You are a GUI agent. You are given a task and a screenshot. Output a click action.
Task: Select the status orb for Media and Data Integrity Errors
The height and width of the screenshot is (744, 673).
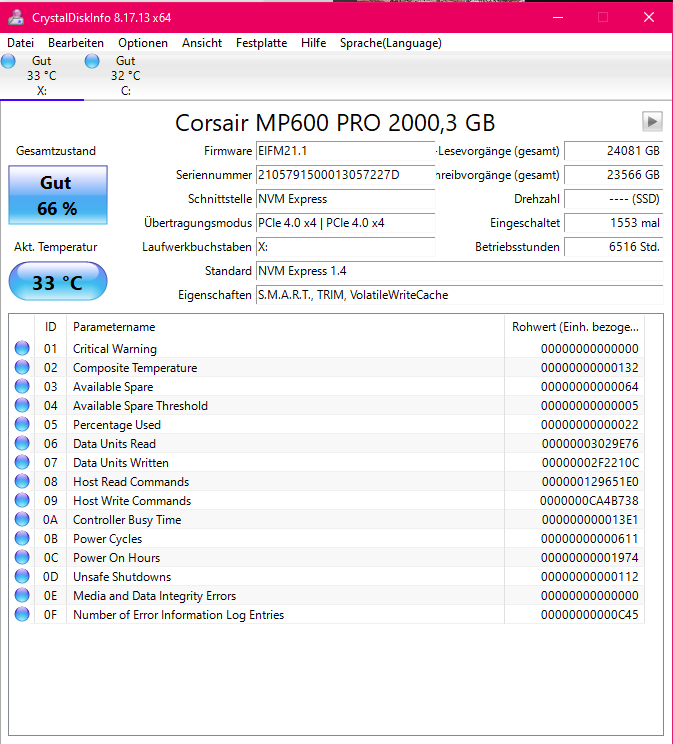click(x=22, y=595)
